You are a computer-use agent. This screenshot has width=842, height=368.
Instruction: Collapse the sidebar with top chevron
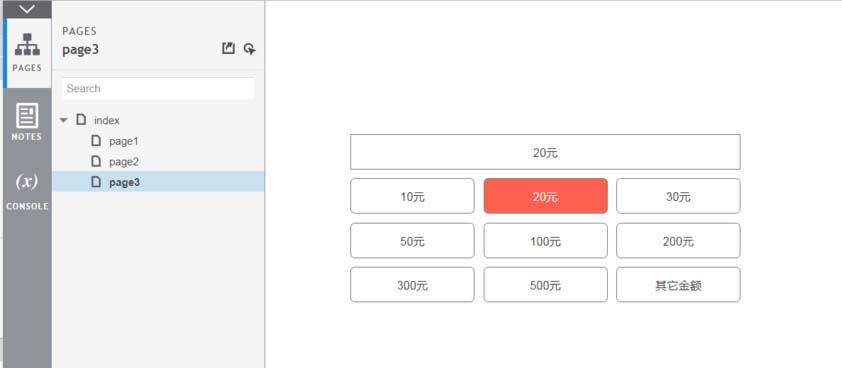coord(27,9)
